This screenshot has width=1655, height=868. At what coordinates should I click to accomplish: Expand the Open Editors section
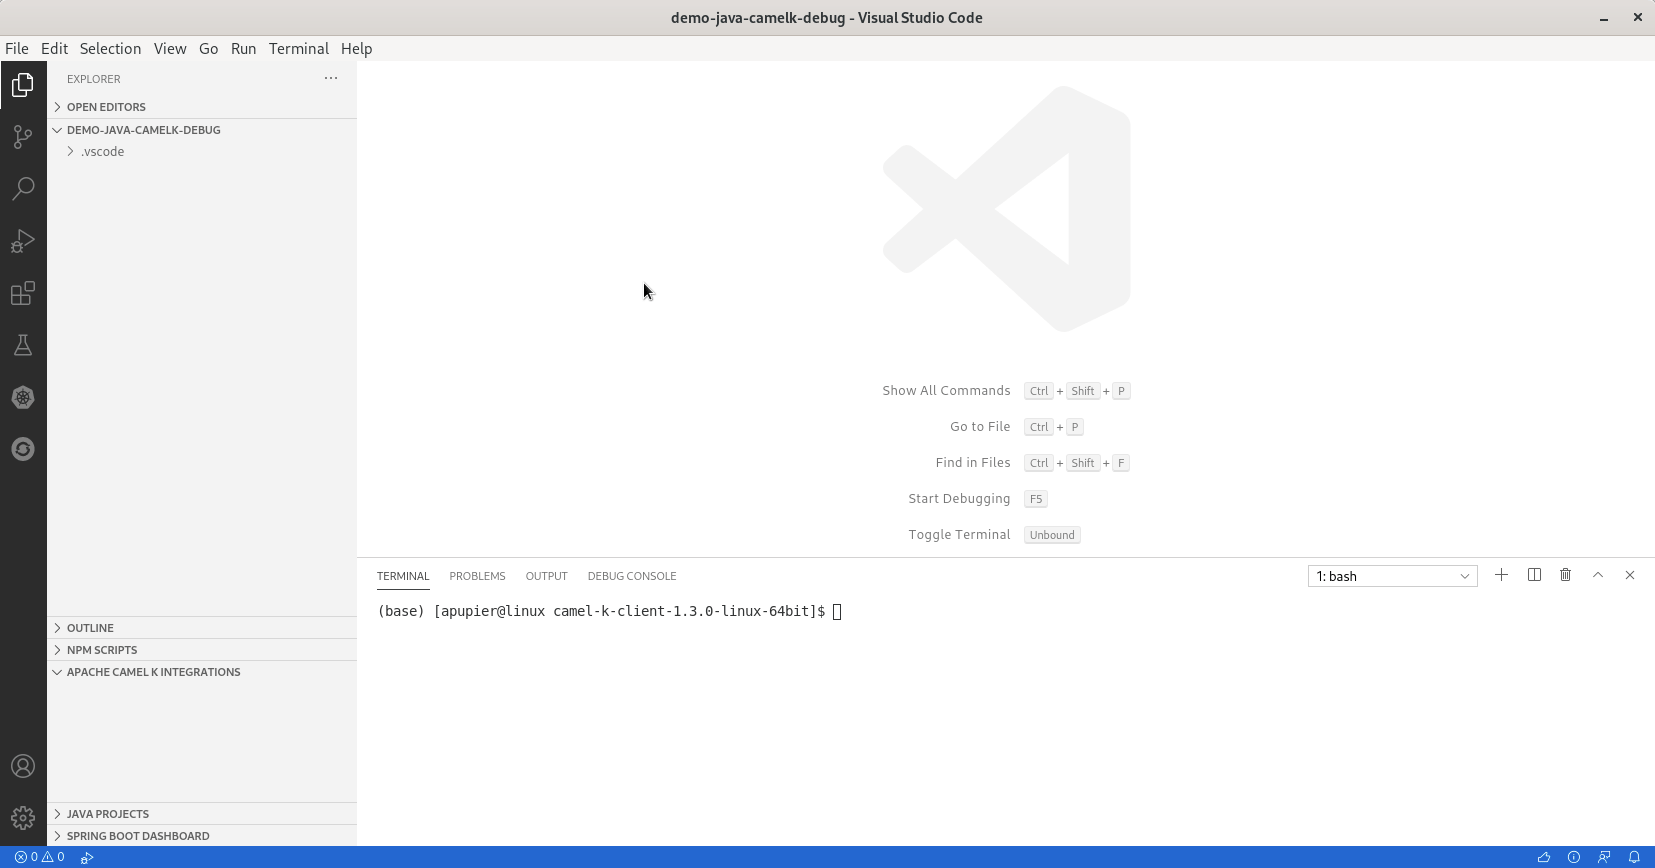point(106,107)
